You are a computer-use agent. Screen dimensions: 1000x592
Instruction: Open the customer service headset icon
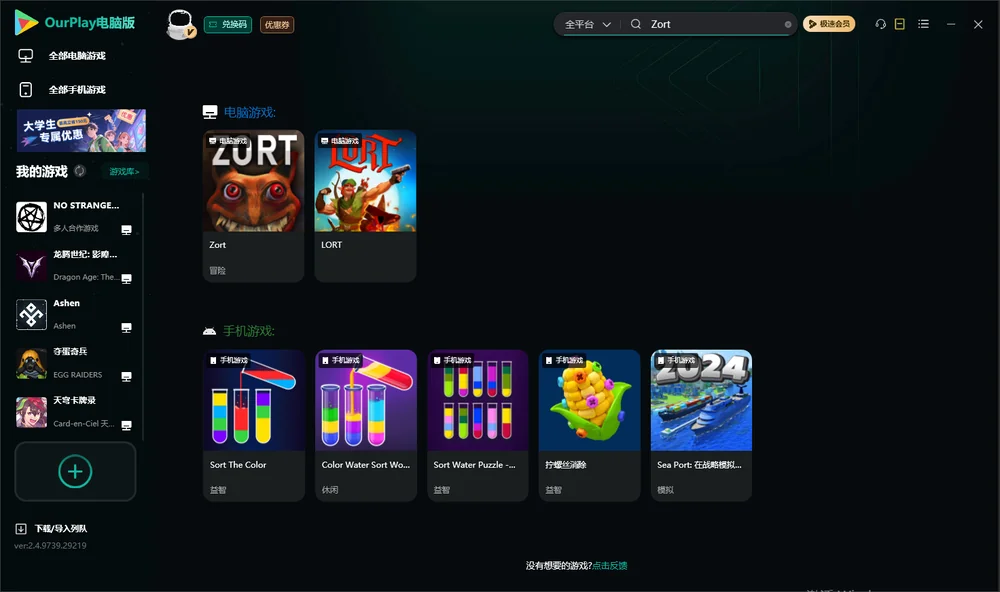click(881, 24)
